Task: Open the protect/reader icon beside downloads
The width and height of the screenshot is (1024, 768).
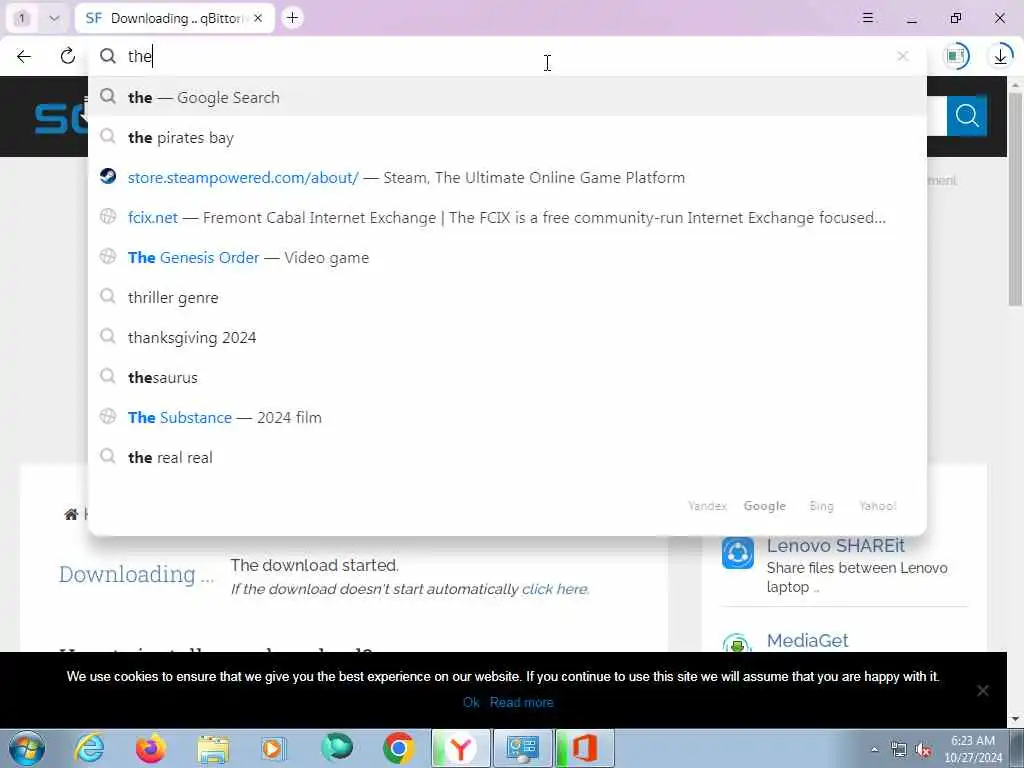Action: point(956,56)
